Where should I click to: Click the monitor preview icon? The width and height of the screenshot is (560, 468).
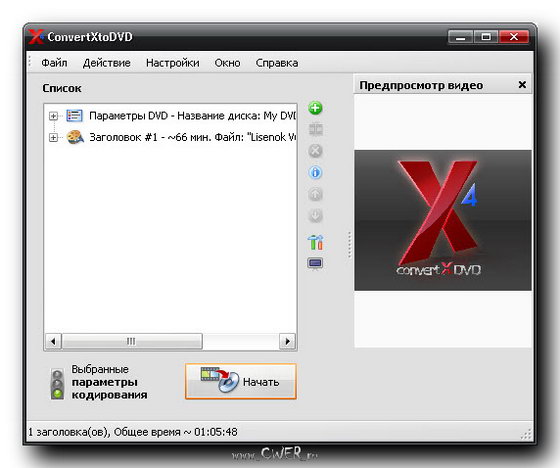[315, 264]
